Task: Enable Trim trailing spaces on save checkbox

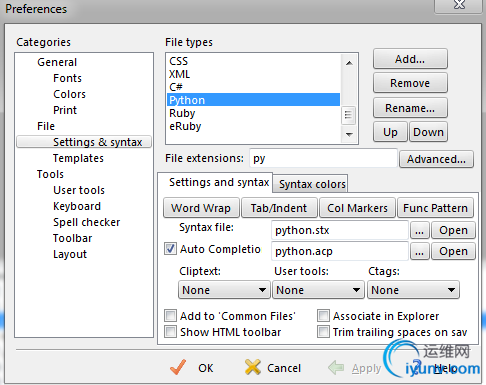Action: click(x=323, y=332)
